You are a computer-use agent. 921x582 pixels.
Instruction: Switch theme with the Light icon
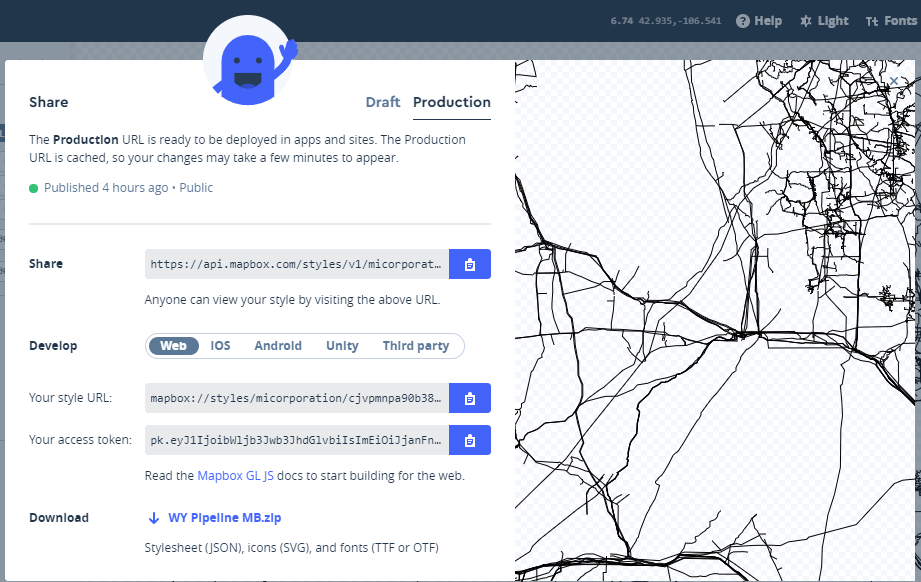click(806, 21)
